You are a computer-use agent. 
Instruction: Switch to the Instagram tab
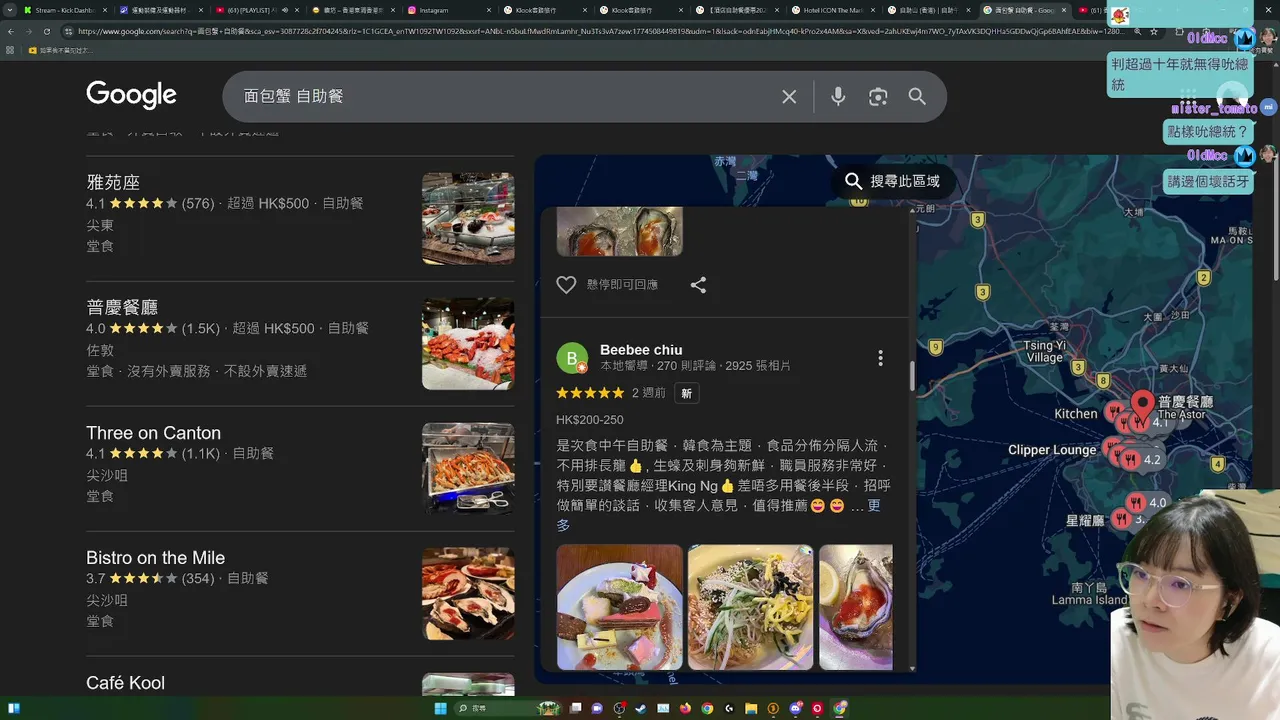pyautogui.click(x=449, y=10)
